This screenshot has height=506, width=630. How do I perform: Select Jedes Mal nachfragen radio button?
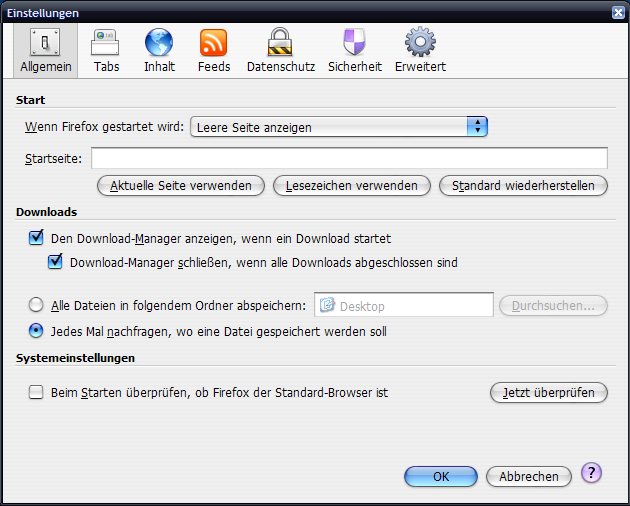coord(36,331)
